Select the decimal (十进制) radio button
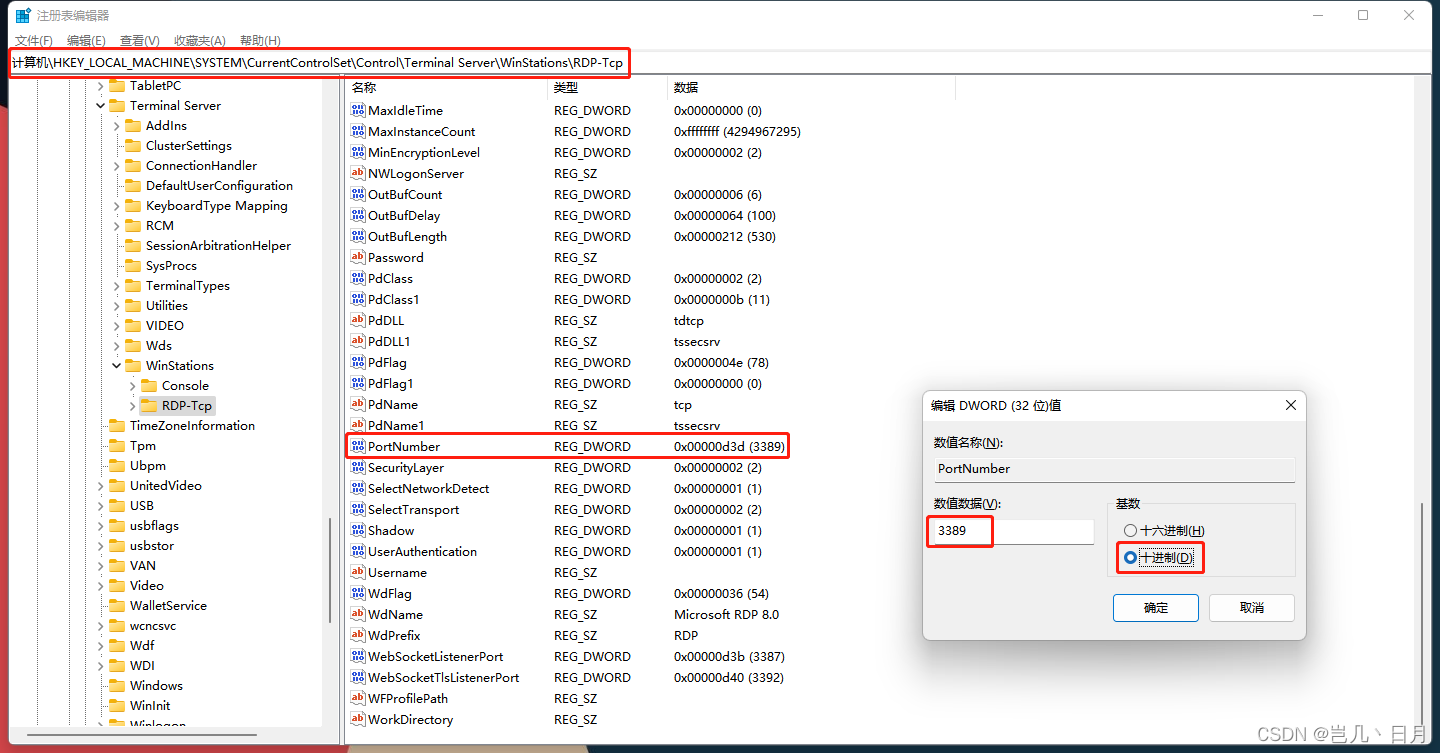This screenshot has width=1440, height=753. pyautogui.click(x=1130, y=557)
